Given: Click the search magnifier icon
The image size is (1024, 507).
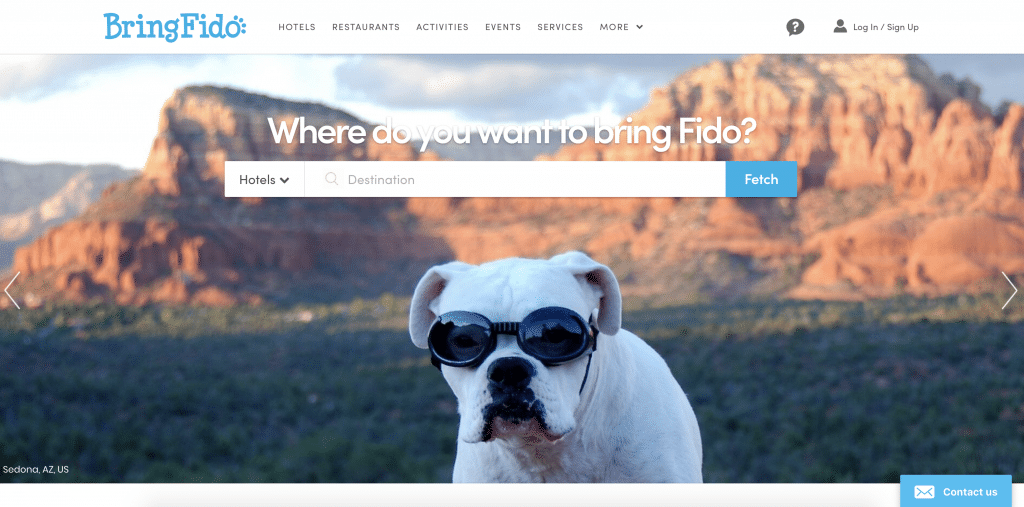Looking at the screenshot, I should coord(332,178).
